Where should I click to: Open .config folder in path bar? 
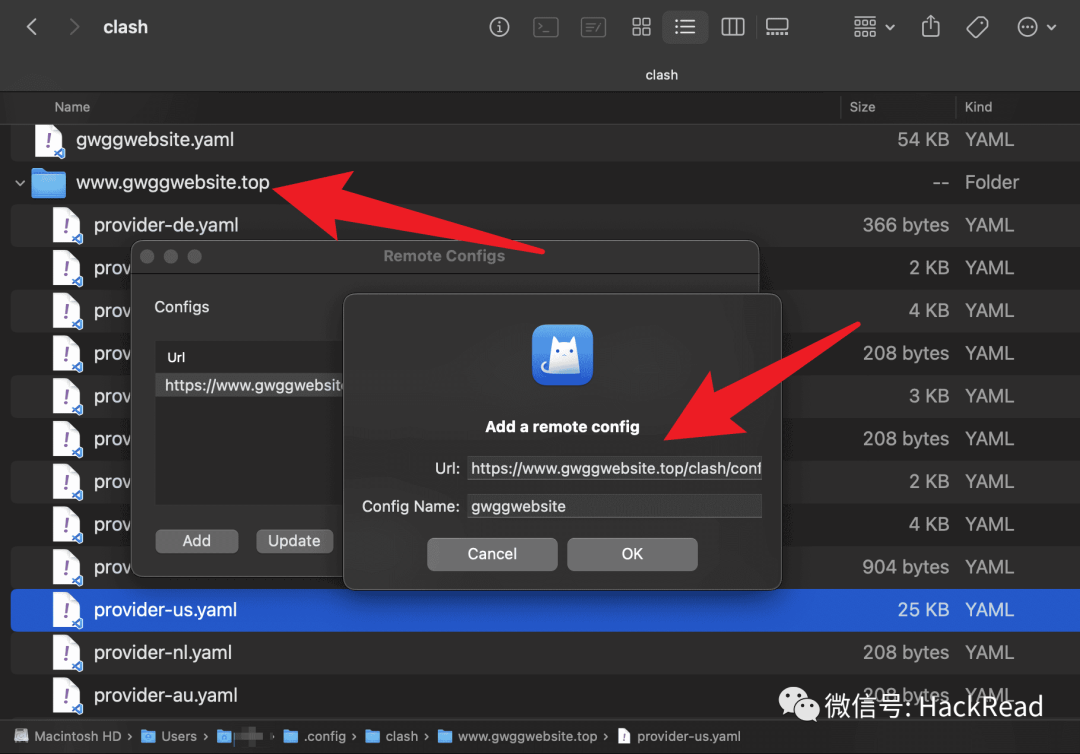(x=315, y=736)
